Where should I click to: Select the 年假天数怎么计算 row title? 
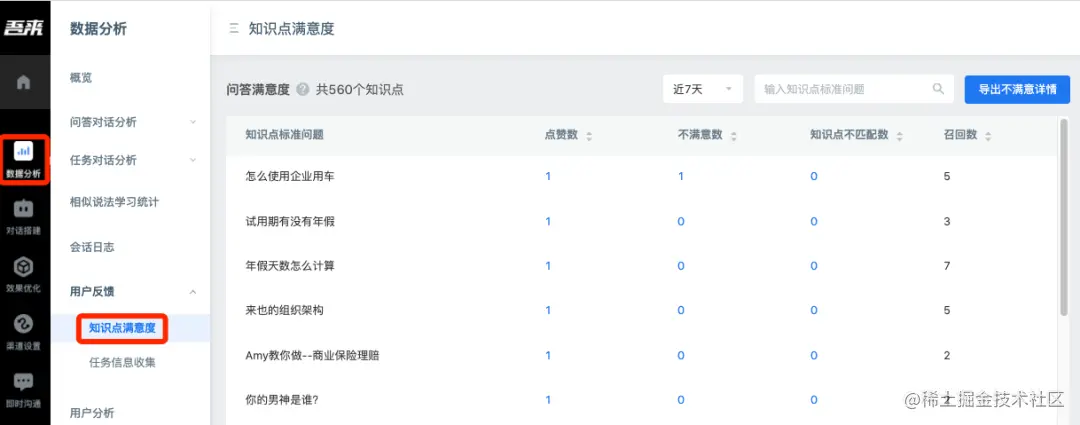pyautogui.click(x=290, y=266)
